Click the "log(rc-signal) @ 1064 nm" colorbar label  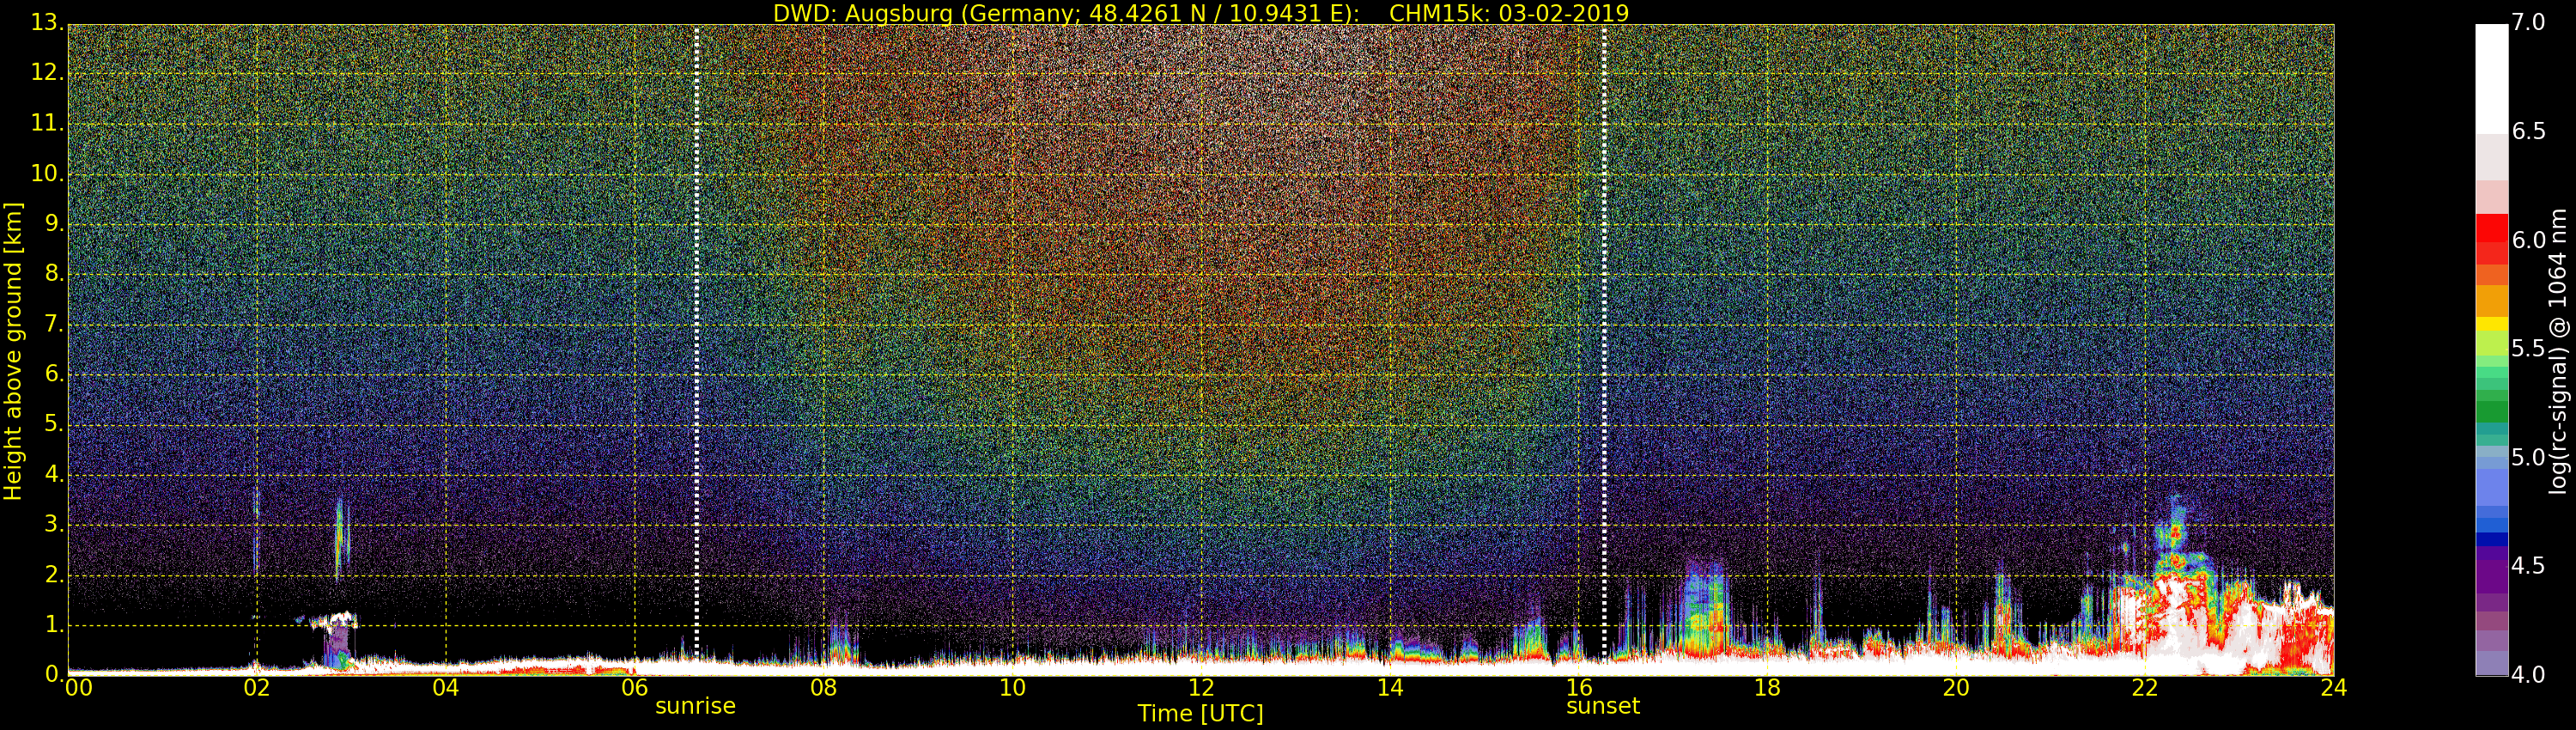pyautogui.click(x=2559, y=351)
